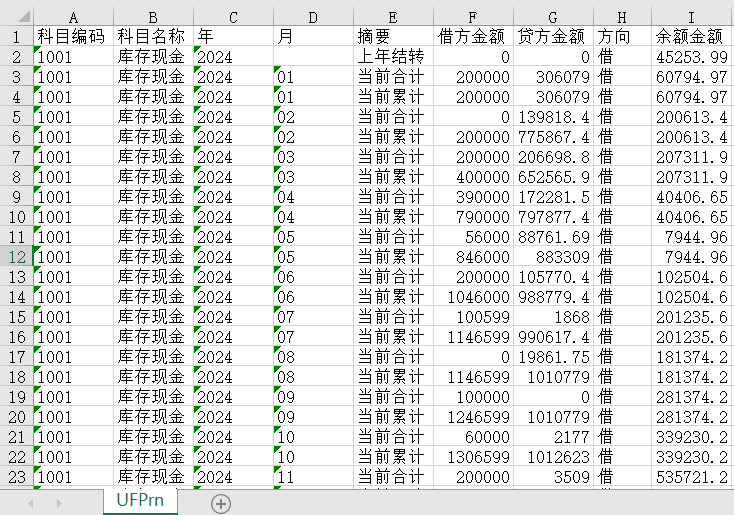
Task: Click the 贷方金额 header cell
Action: pos(554,36)
